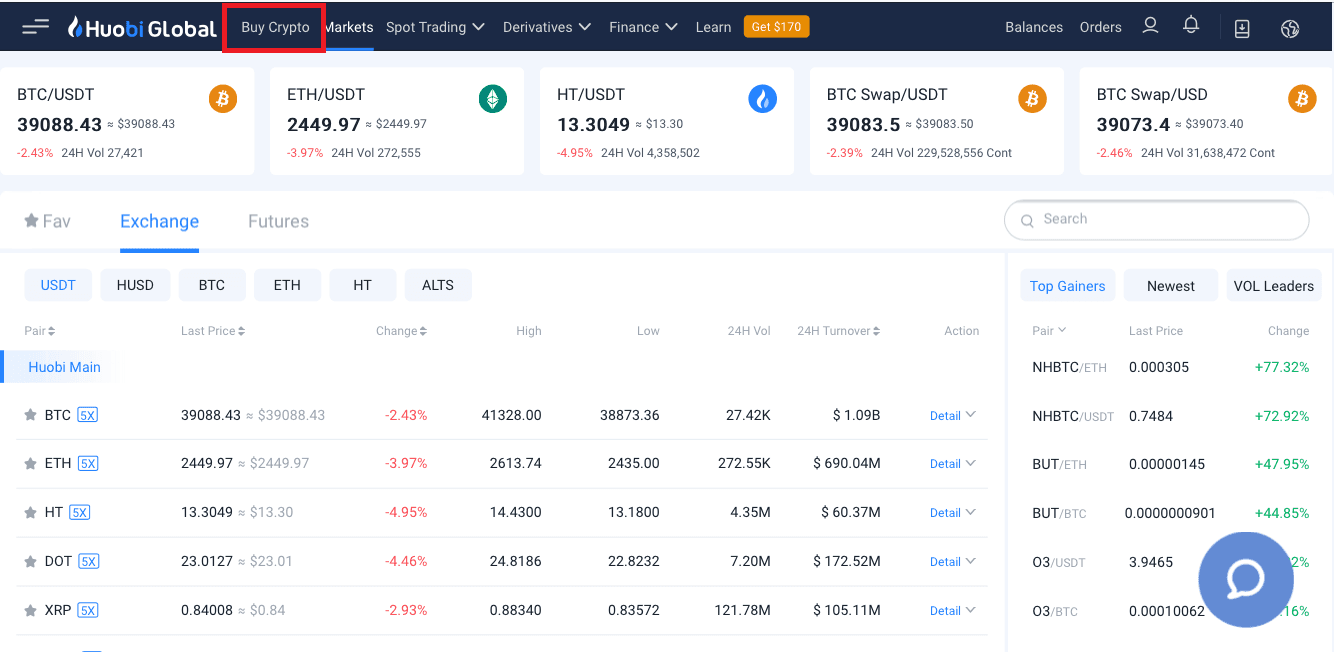Click the Huobi Global logo
Viewport: 1334px width, 652px height.
pyautogui.click(x=142, y=27)
